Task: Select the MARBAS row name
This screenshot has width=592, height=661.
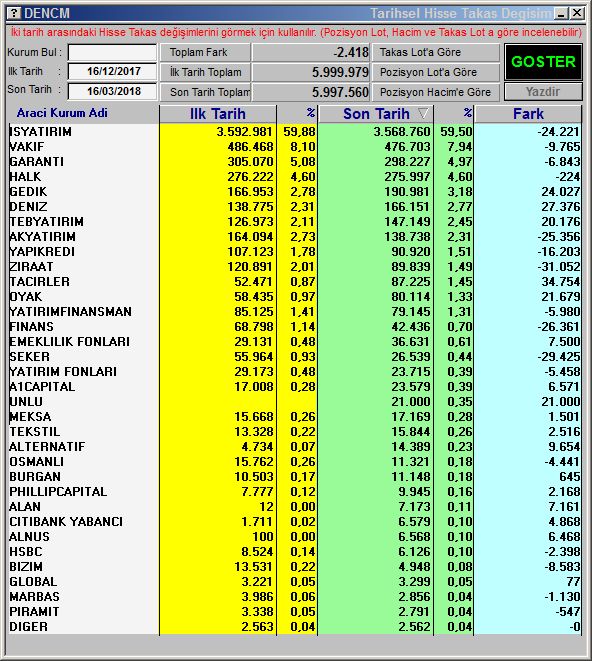Action: click(x=35, y=597)
